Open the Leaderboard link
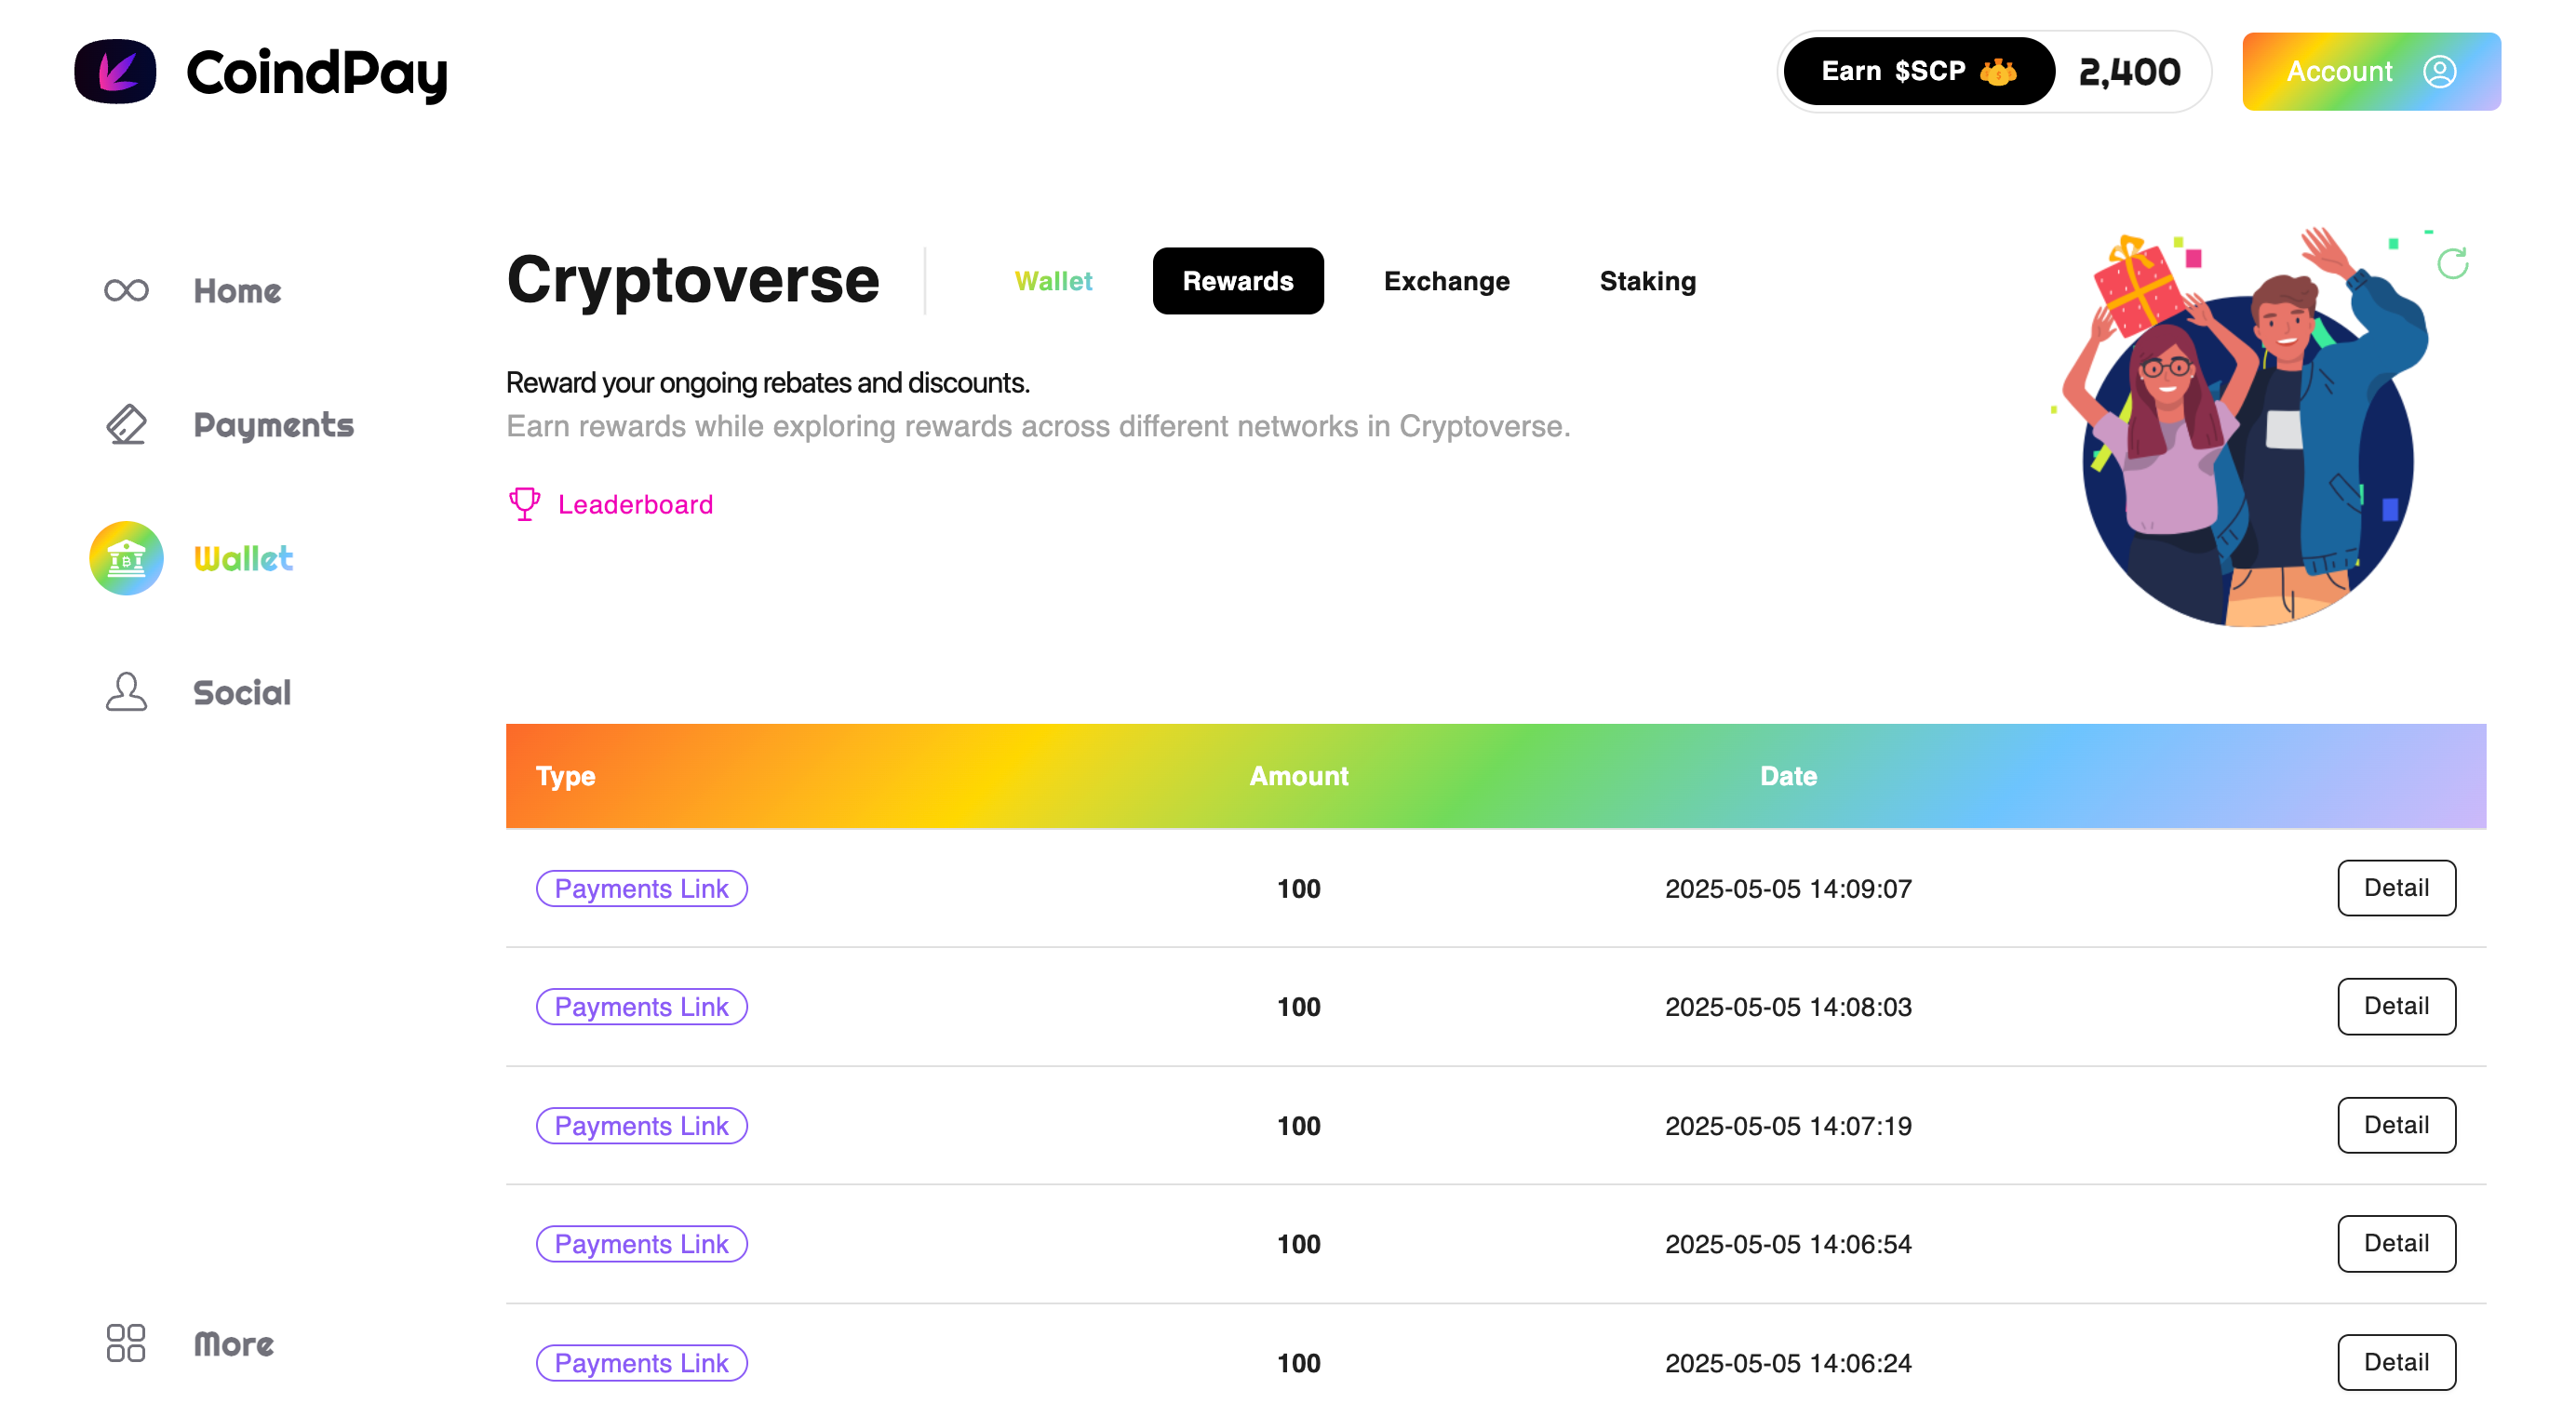The height and width of the screenshot is (1403, 2576). [635, 504]
